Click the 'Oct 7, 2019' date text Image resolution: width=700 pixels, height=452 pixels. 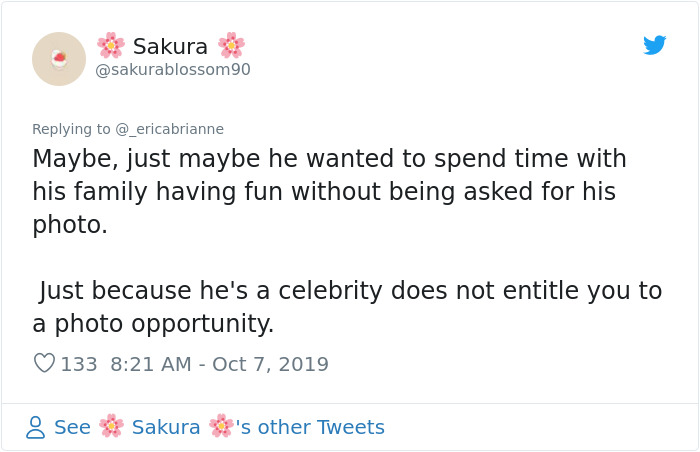tap(270, 364)
